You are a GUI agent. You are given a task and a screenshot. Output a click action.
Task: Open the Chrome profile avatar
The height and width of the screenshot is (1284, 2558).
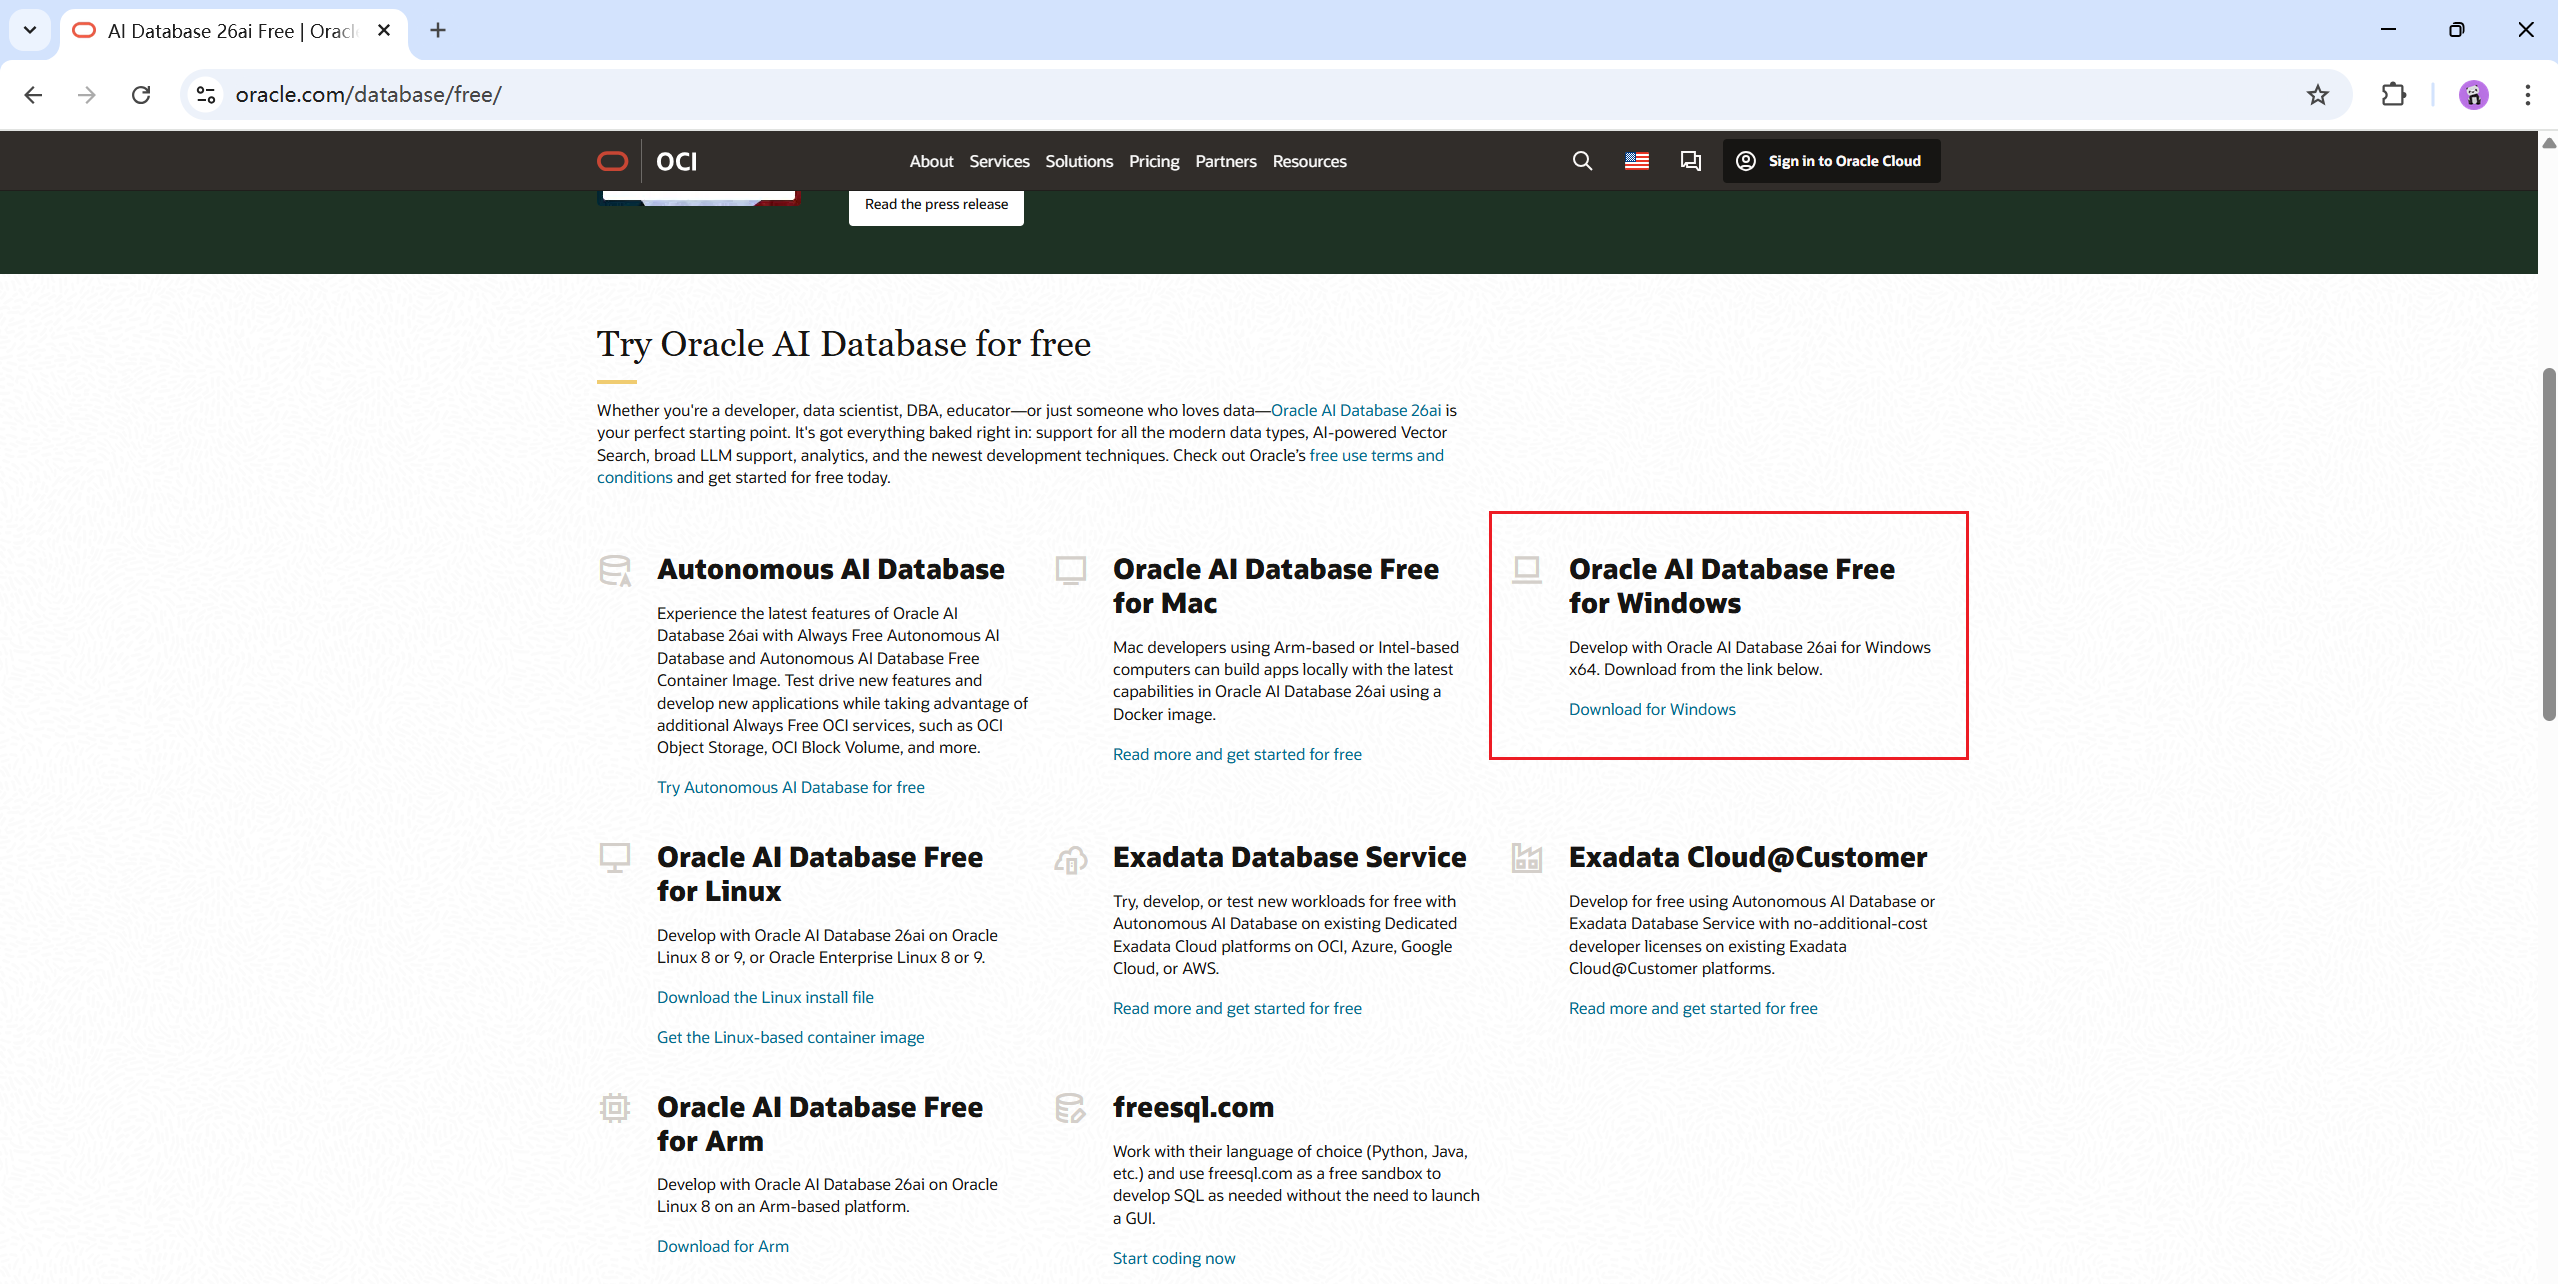point(2473,95)
